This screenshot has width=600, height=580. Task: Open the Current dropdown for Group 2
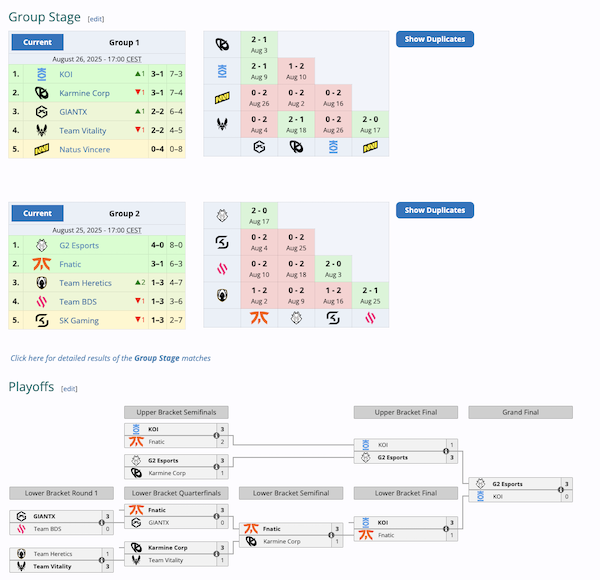point(38,213)
